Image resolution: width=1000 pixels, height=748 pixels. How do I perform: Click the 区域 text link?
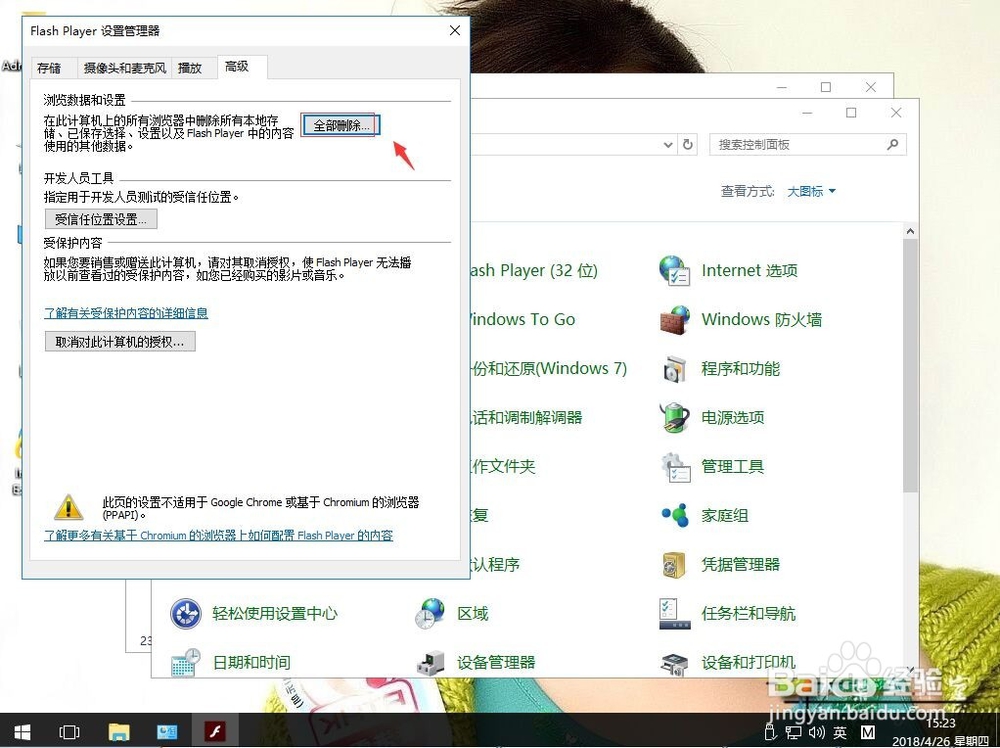473,613
